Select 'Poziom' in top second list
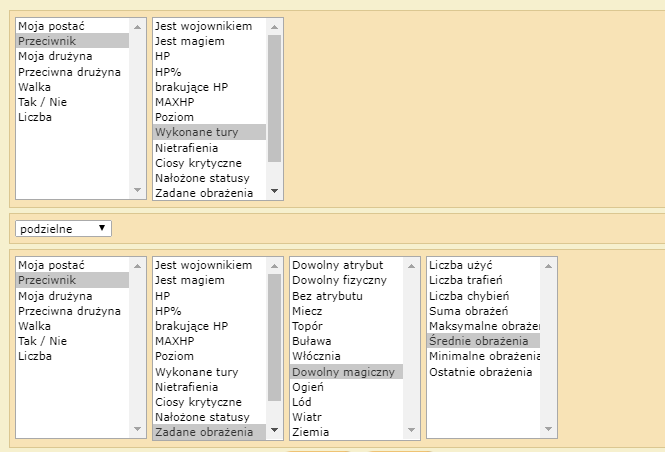 (x=210, y=117)
